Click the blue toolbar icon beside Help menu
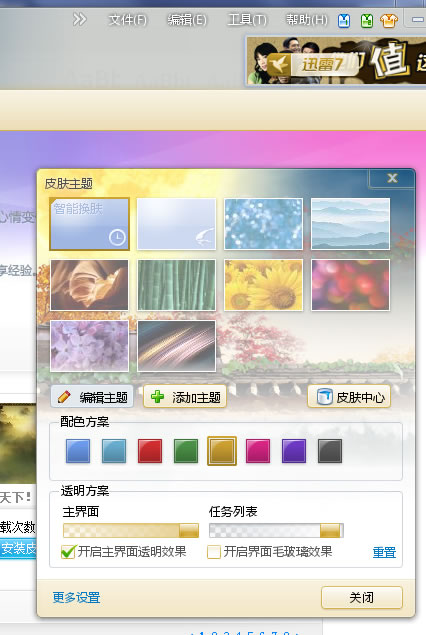The height and width of the screenshot is (635, 426). pyautogui.click(x=344, y=20)
